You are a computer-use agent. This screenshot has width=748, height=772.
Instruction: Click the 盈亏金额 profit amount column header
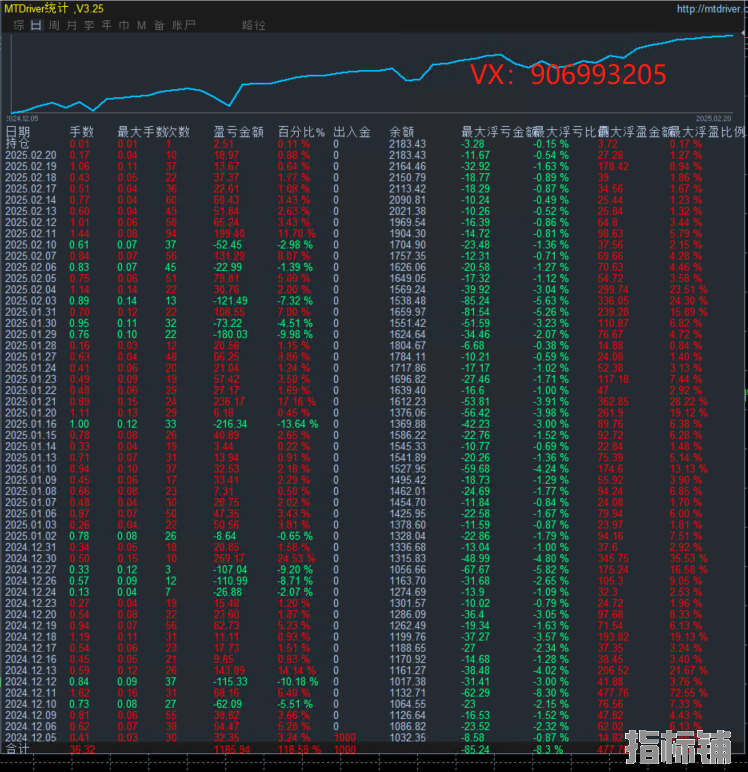238,131
